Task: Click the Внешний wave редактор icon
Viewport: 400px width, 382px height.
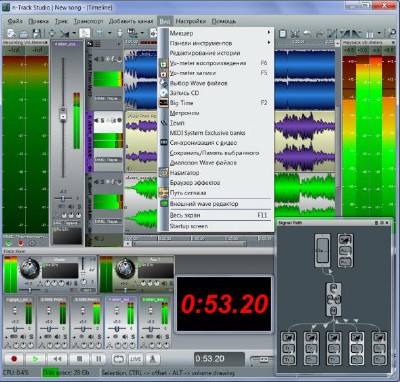Action: pos(164,203)
